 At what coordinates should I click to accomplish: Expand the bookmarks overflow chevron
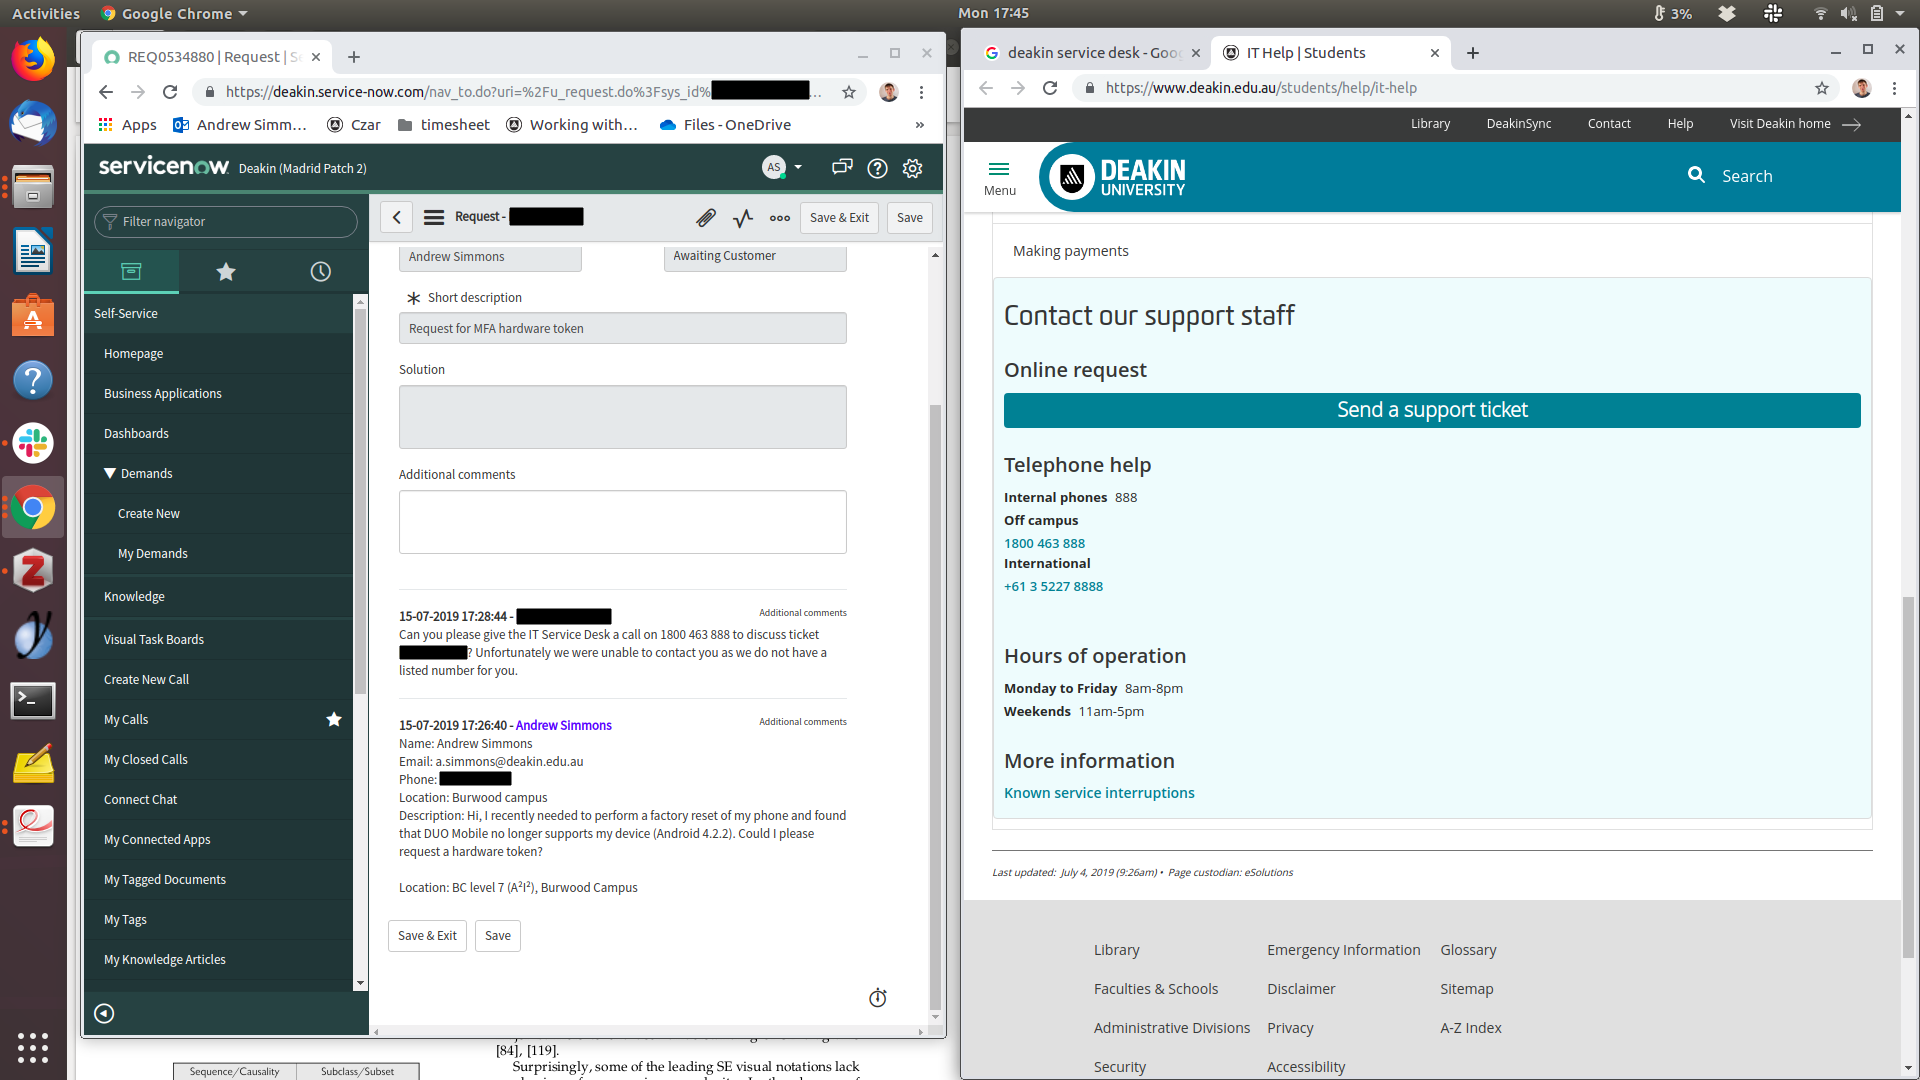[919, 125]
